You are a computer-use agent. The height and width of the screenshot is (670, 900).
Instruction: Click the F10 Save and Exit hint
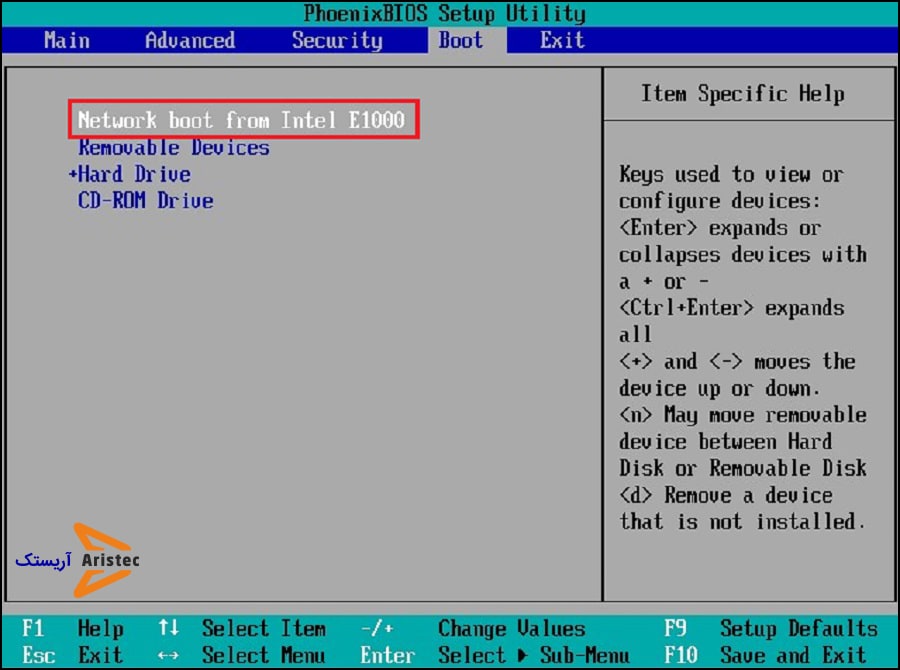click(x=770, y=656)
